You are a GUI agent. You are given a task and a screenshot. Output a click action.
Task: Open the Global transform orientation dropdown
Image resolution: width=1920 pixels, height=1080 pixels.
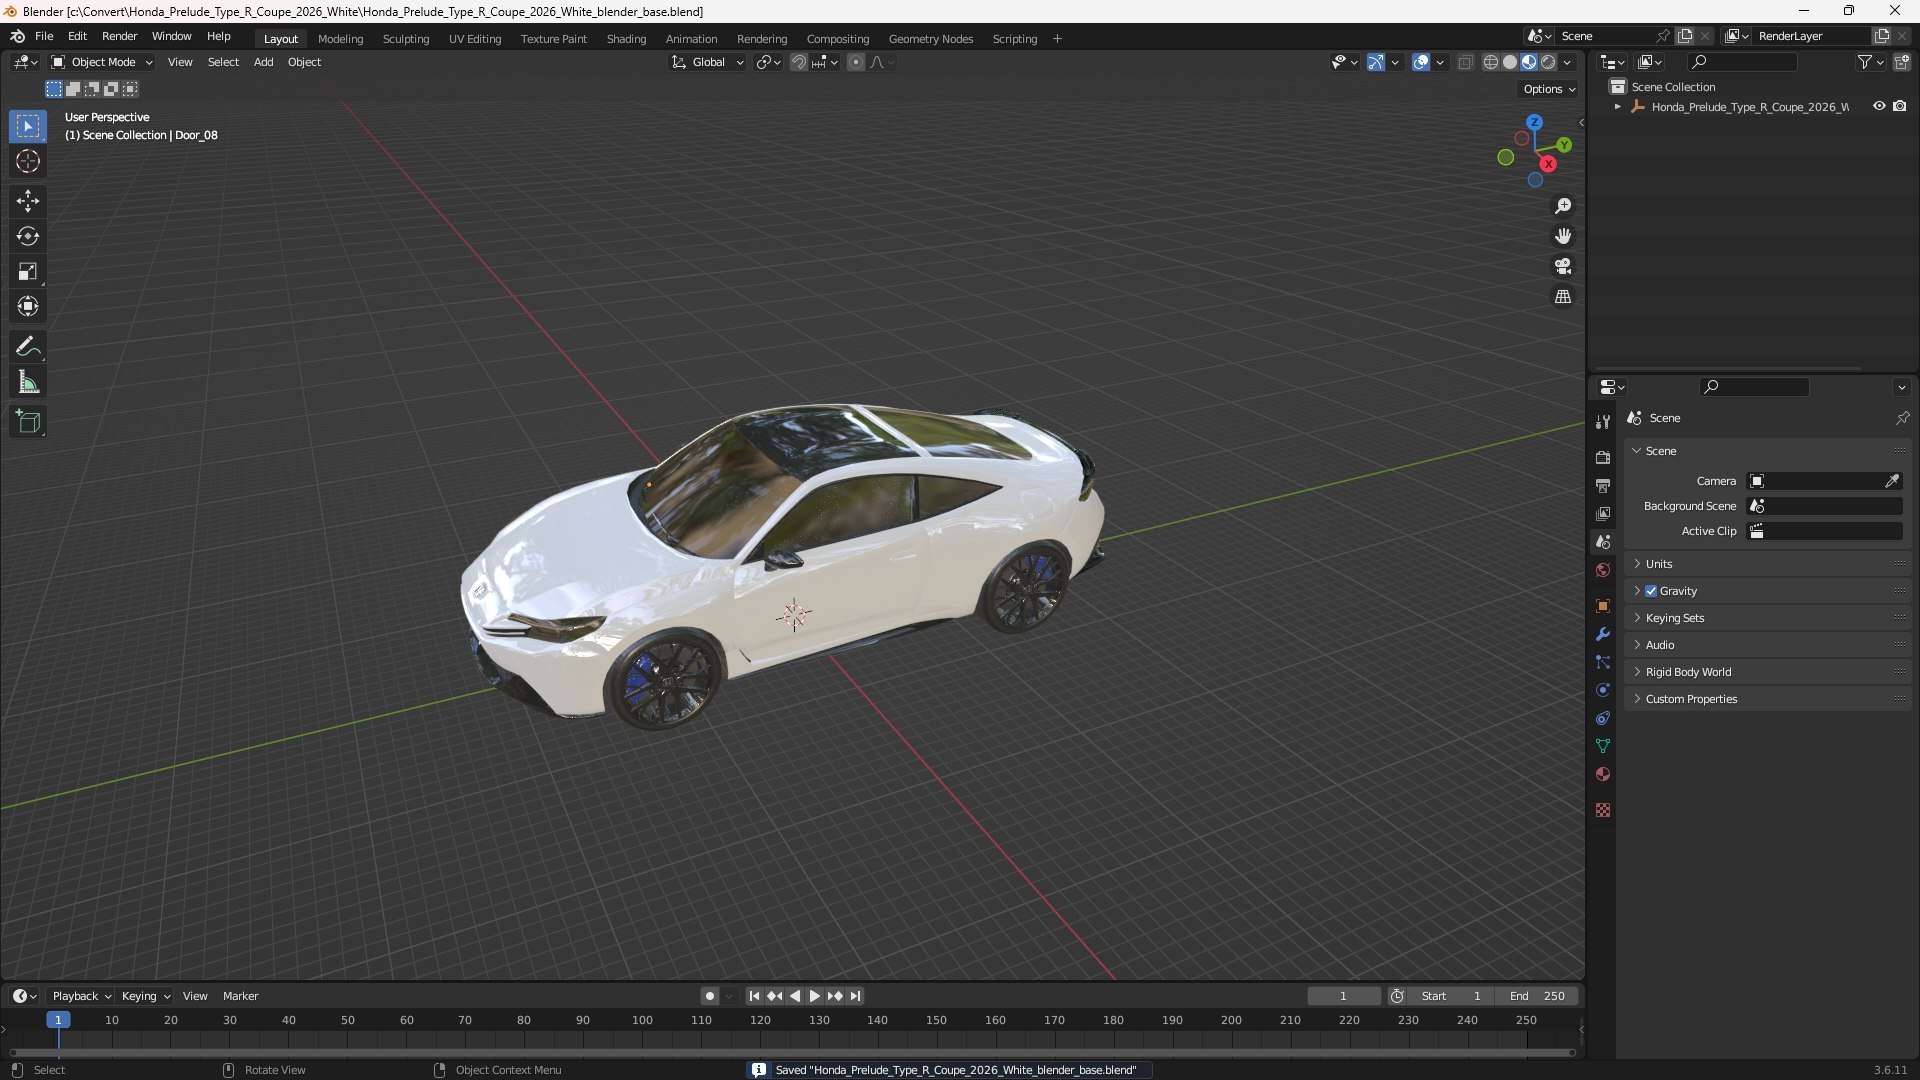[x=708, y=62]
